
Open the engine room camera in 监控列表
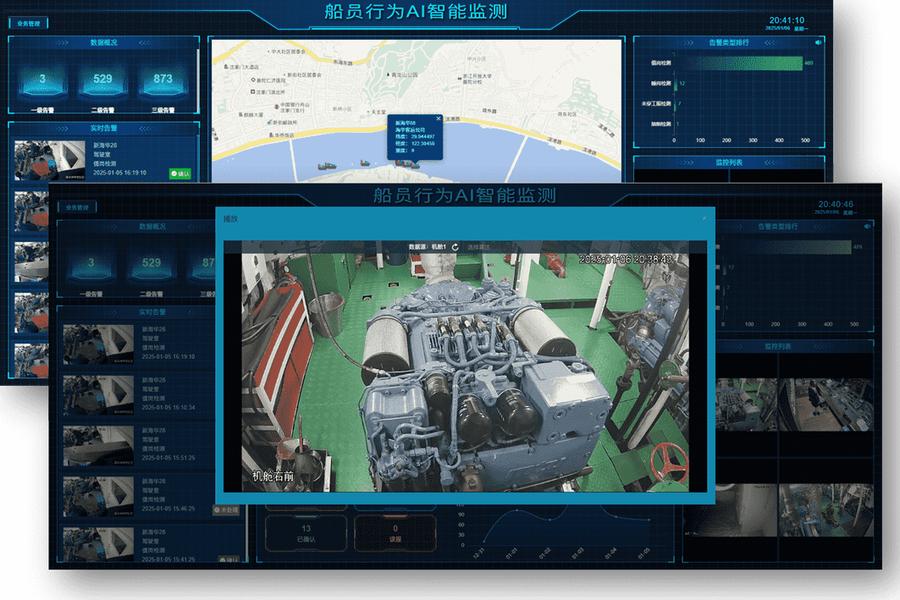pos(746,404)
